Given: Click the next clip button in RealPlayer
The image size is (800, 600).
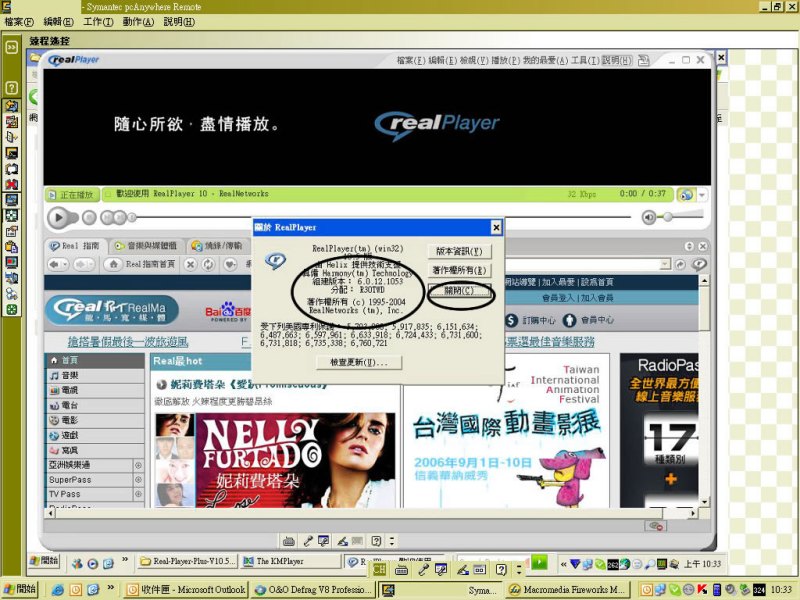Looking at the screenshot, I should click(119, 218).
